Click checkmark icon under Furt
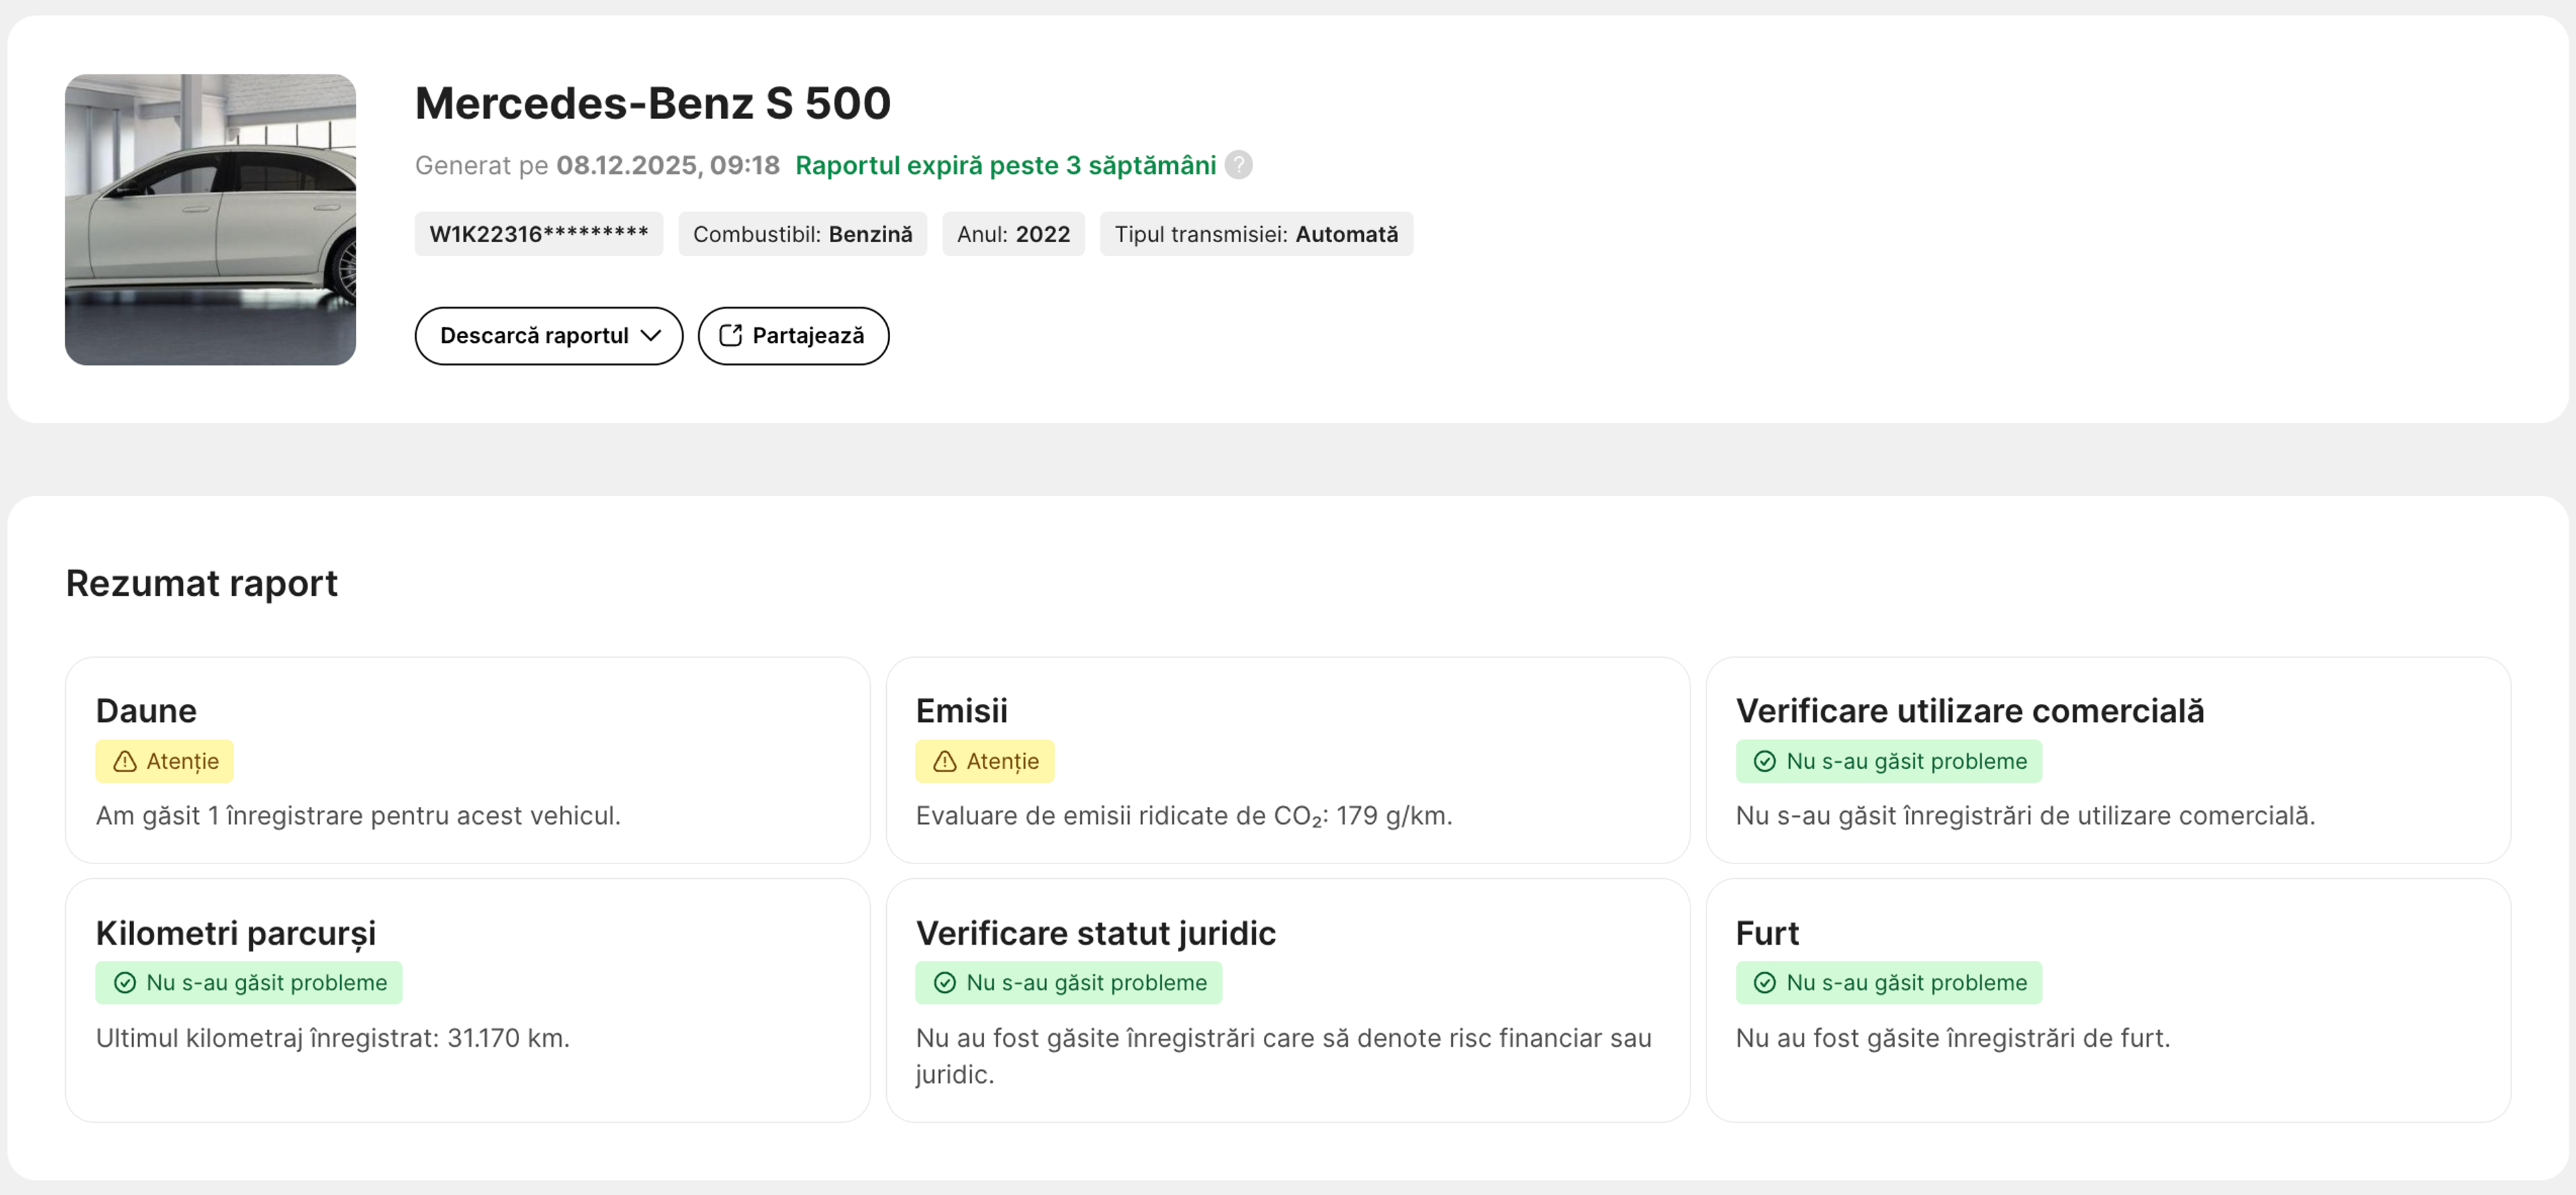 tap(1764, 983)
